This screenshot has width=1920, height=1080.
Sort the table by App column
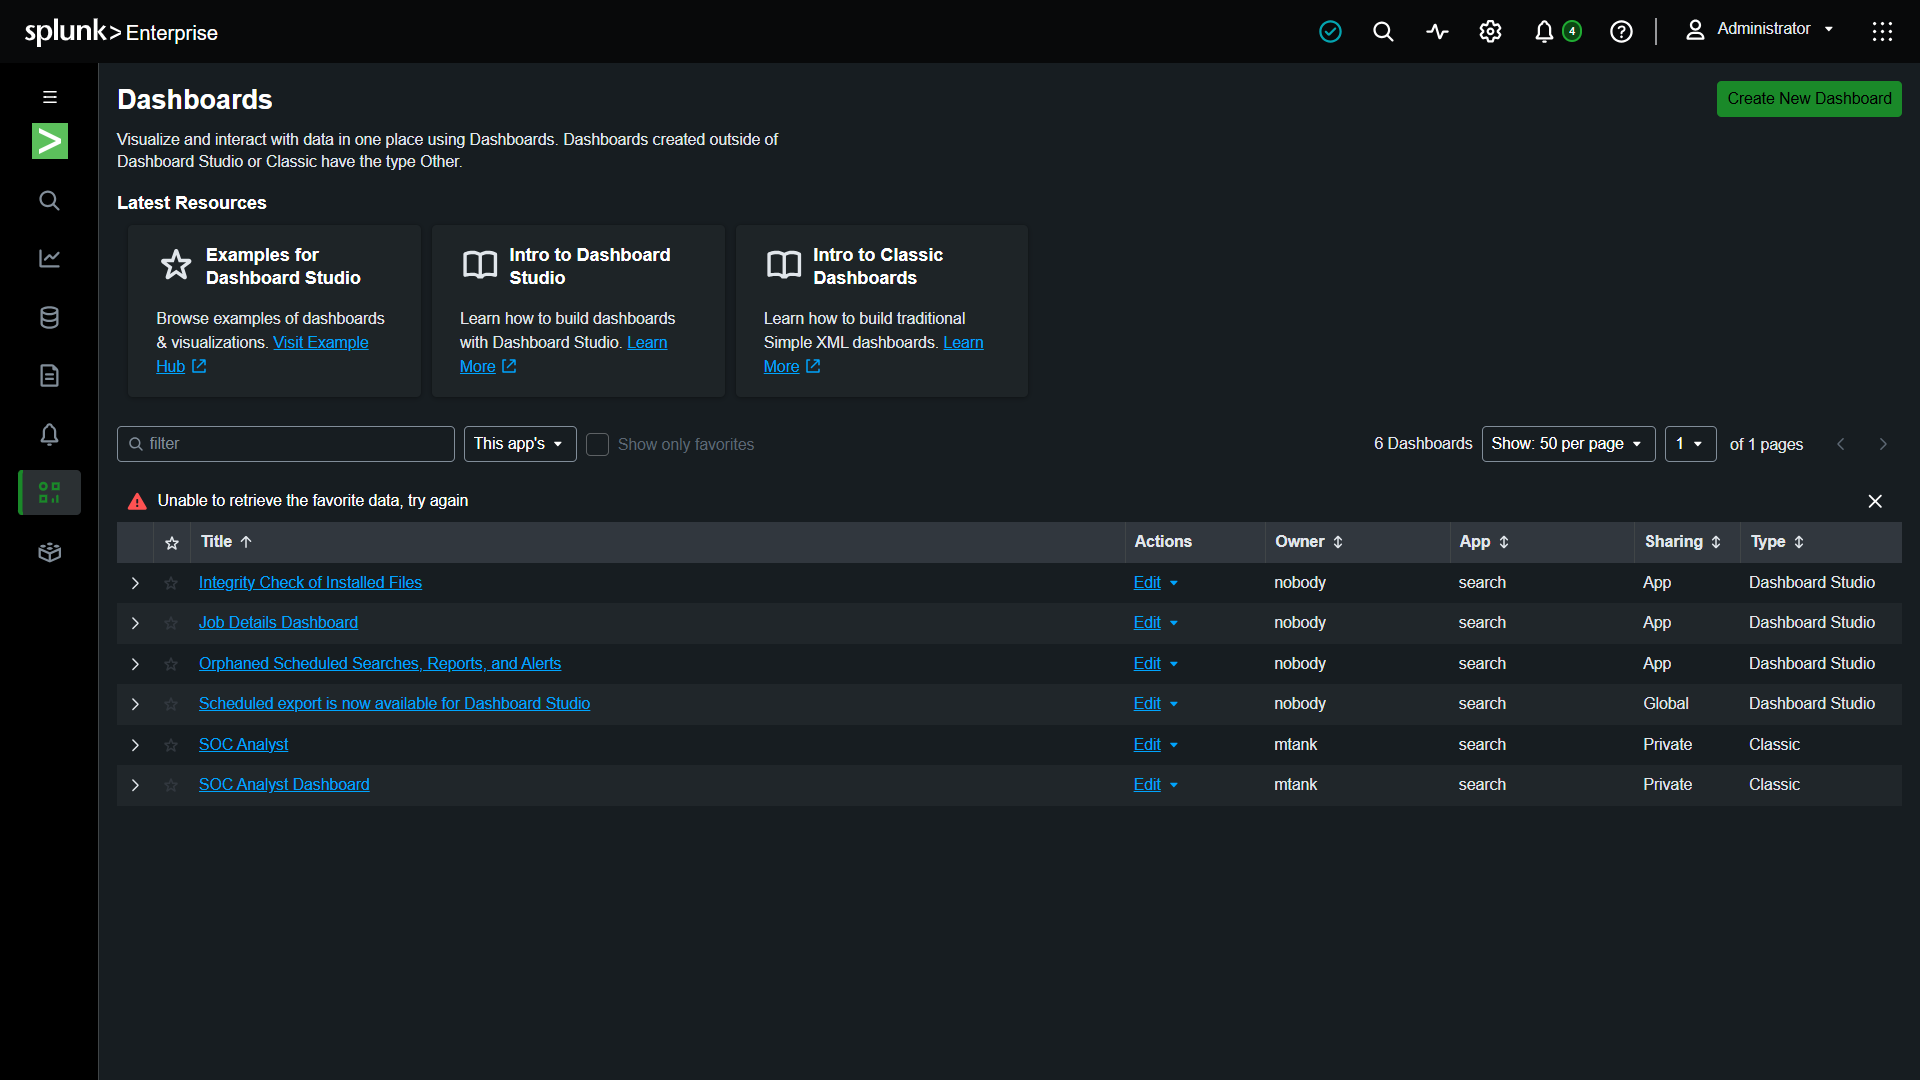(1484, 542)
